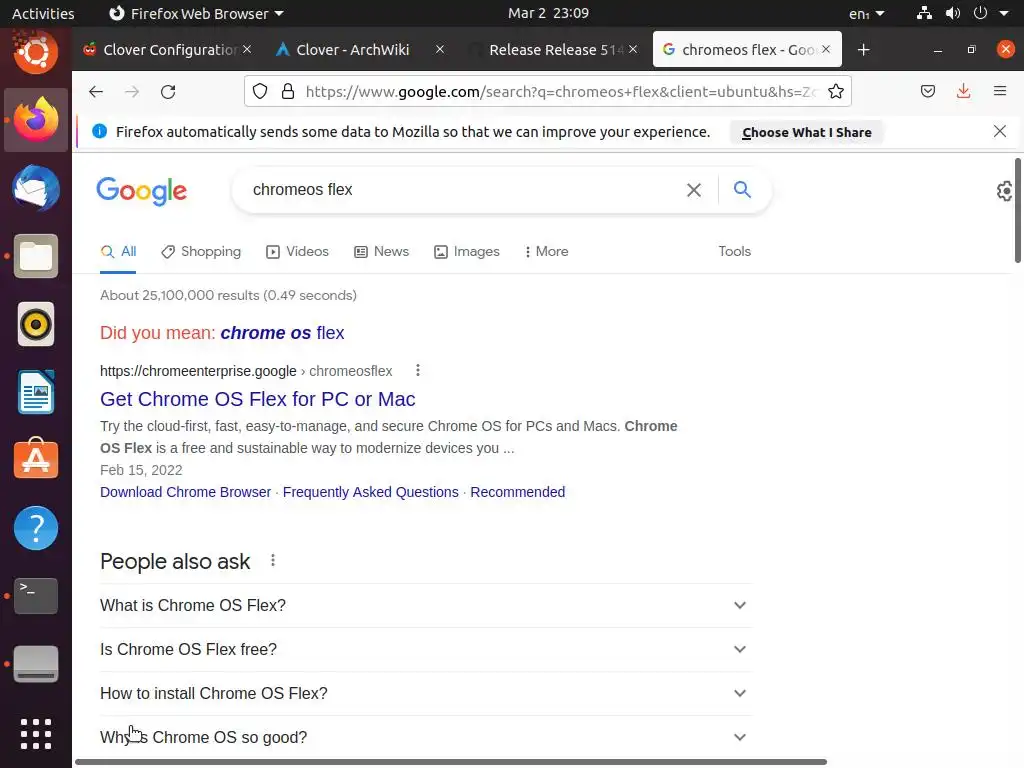Select the Videos results tab

(297, 251)
